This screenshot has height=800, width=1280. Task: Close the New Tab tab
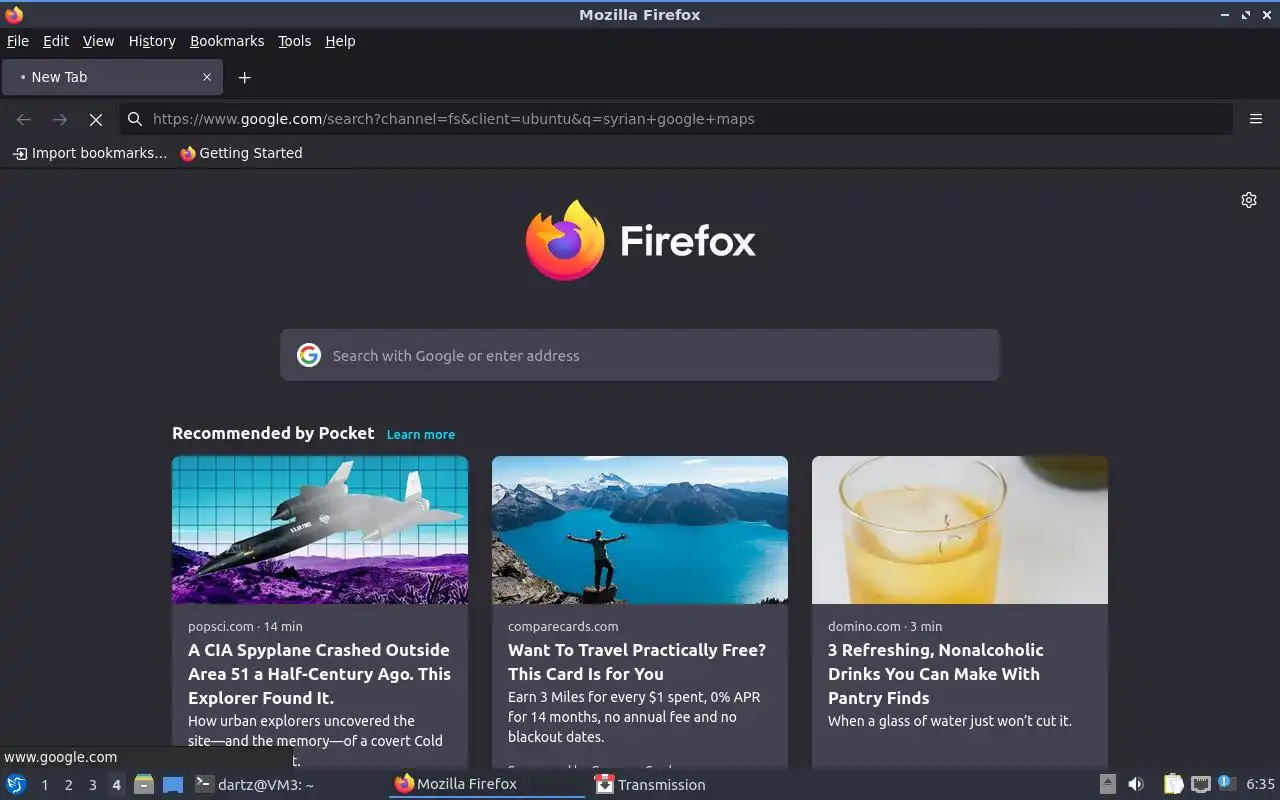coord(207,77)
